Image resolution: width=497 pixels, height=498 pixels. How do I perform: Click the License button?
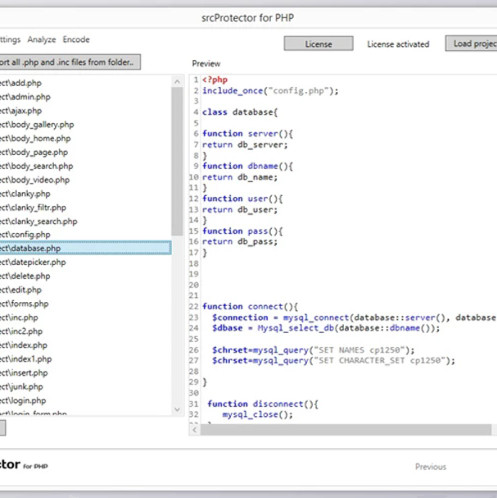click(319, 44)
